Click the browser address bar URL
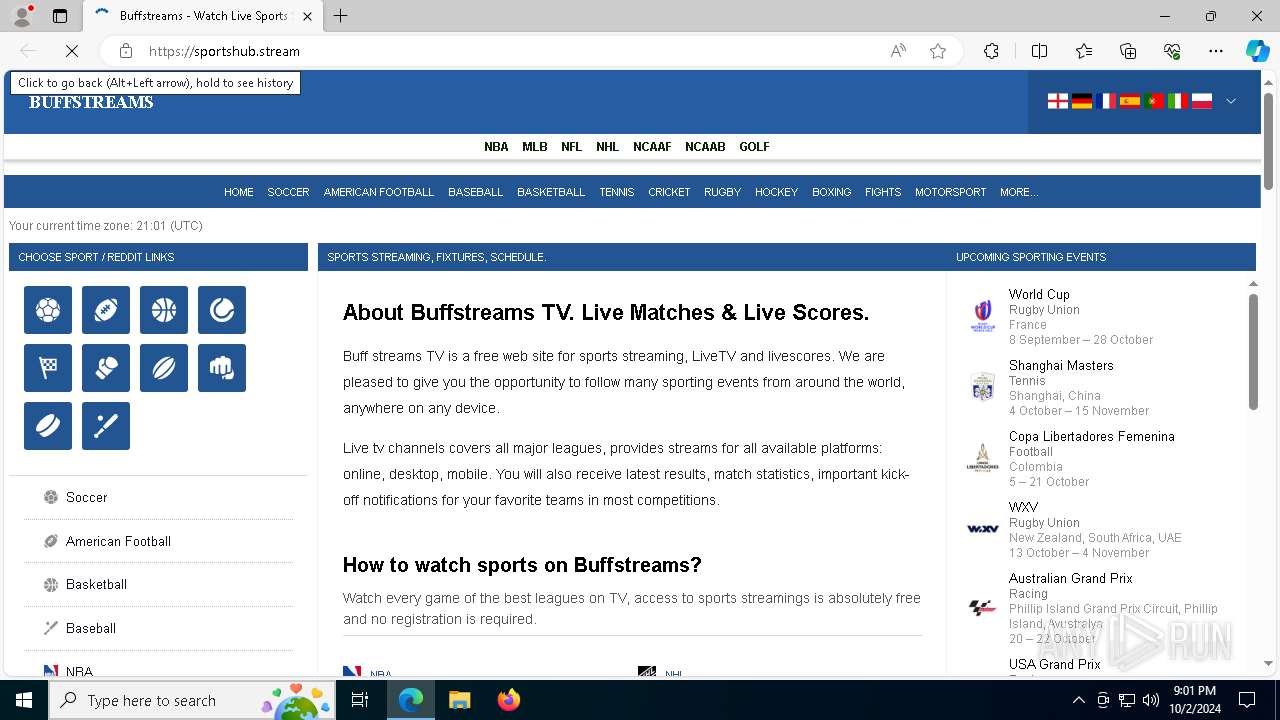Screen dimensions: 1280x720 [224, 51]
